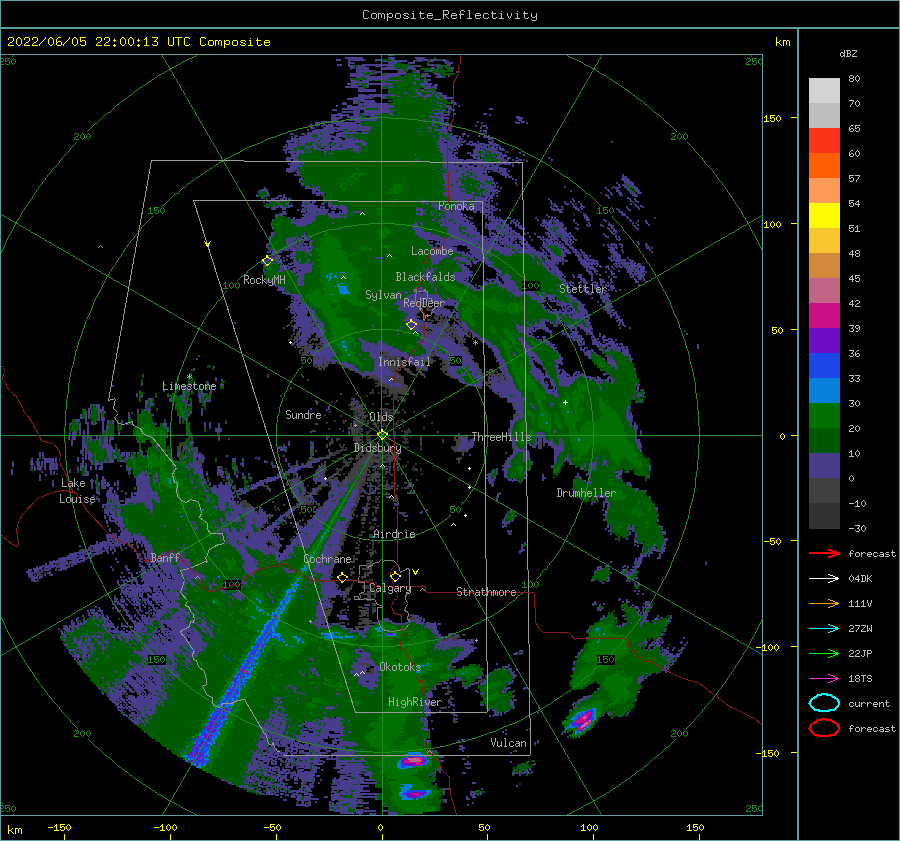Screen dimensions: 900x841
Task: Click the orange 111V arrow legend icon
Action: pyautogui.click(x=824, y=603)
